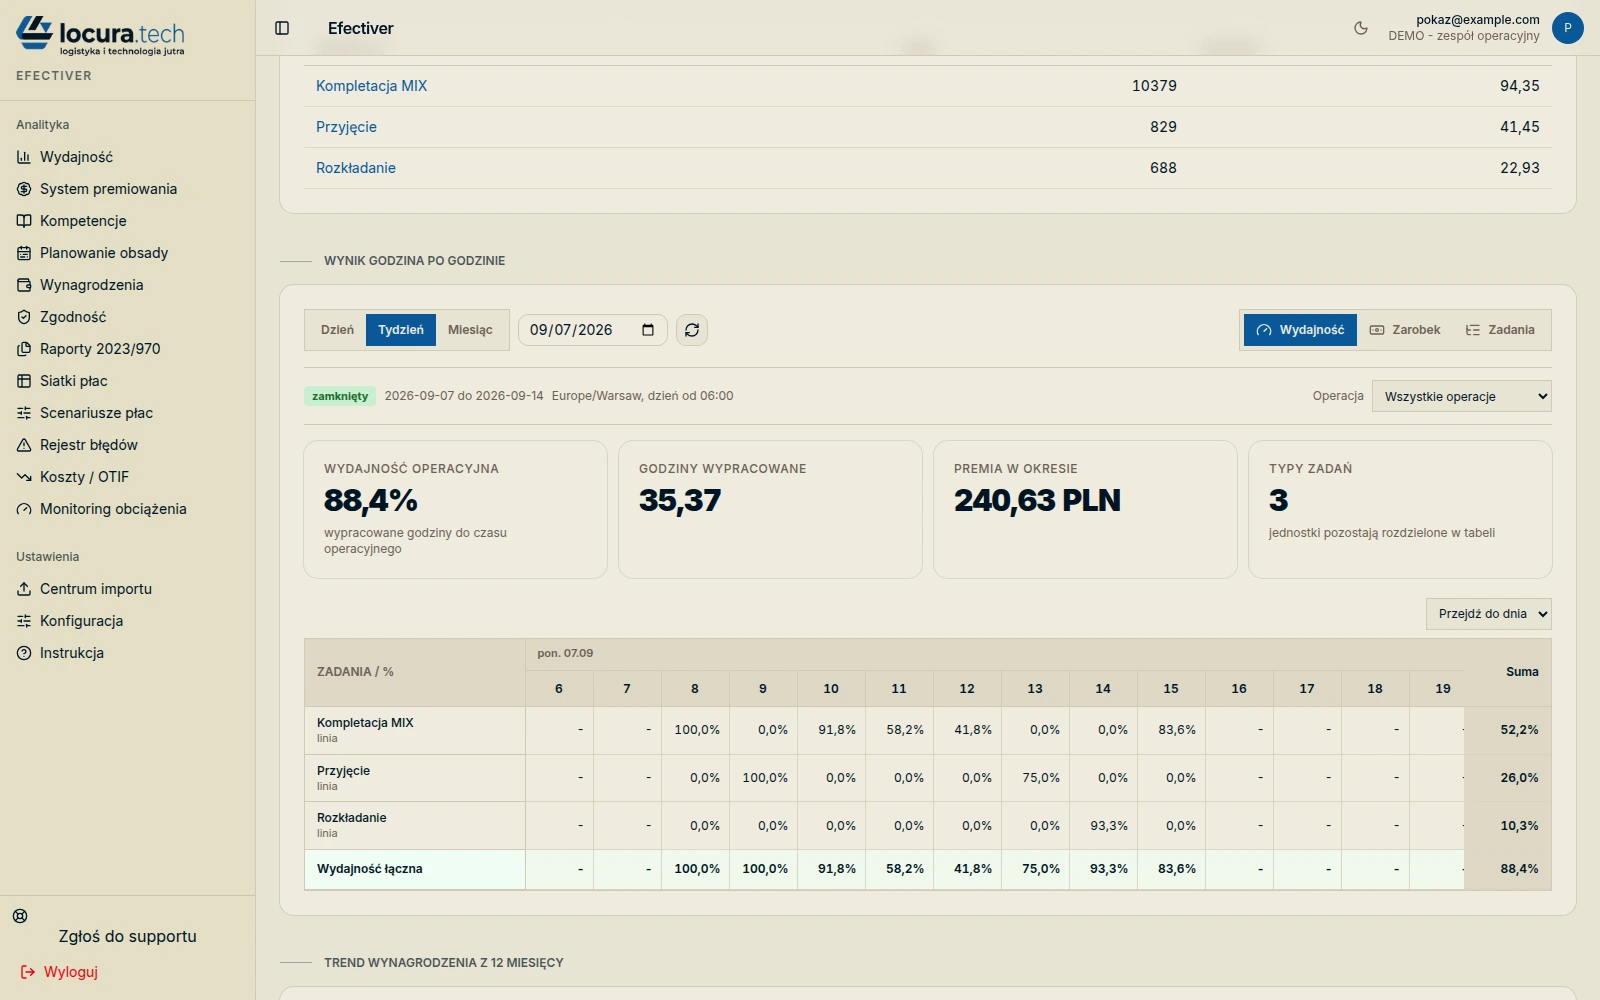Open Scenariusze płac

[x=96, y=413]
